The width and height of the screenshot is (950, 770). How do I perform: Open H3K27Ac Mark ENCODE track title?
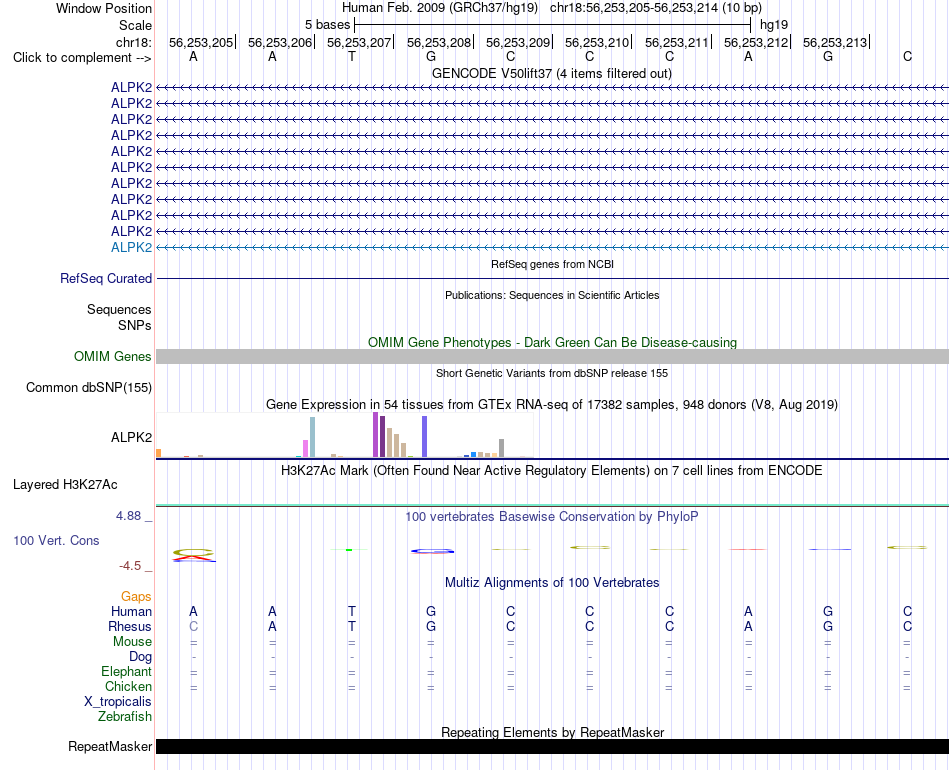552,471
